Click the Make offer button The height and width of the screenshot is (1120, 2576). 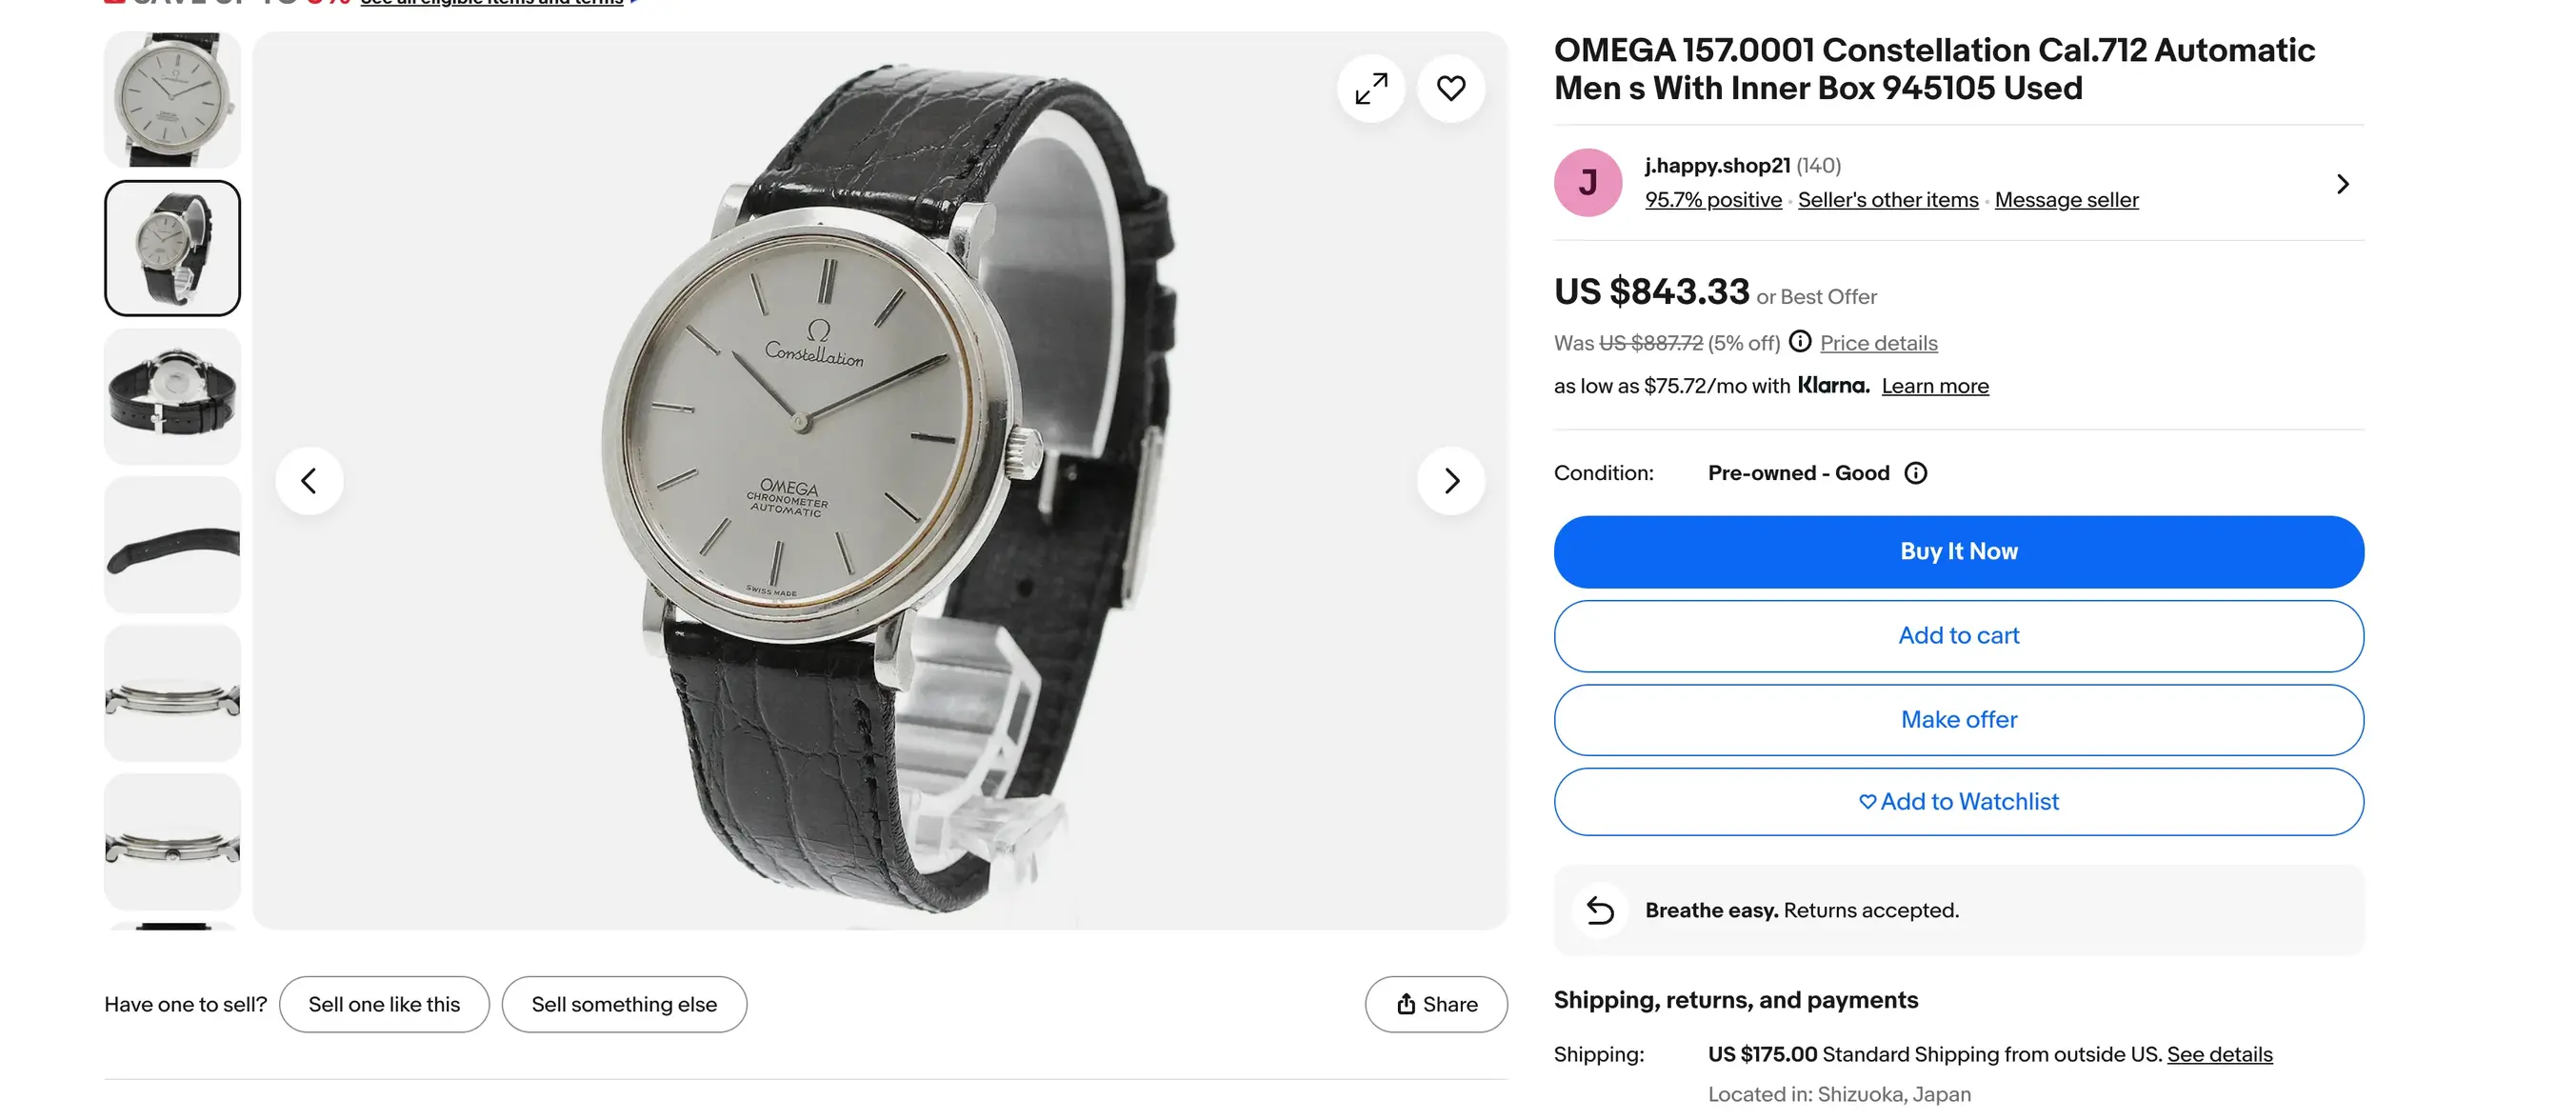pyautogui.click(x=1958, y=720)
